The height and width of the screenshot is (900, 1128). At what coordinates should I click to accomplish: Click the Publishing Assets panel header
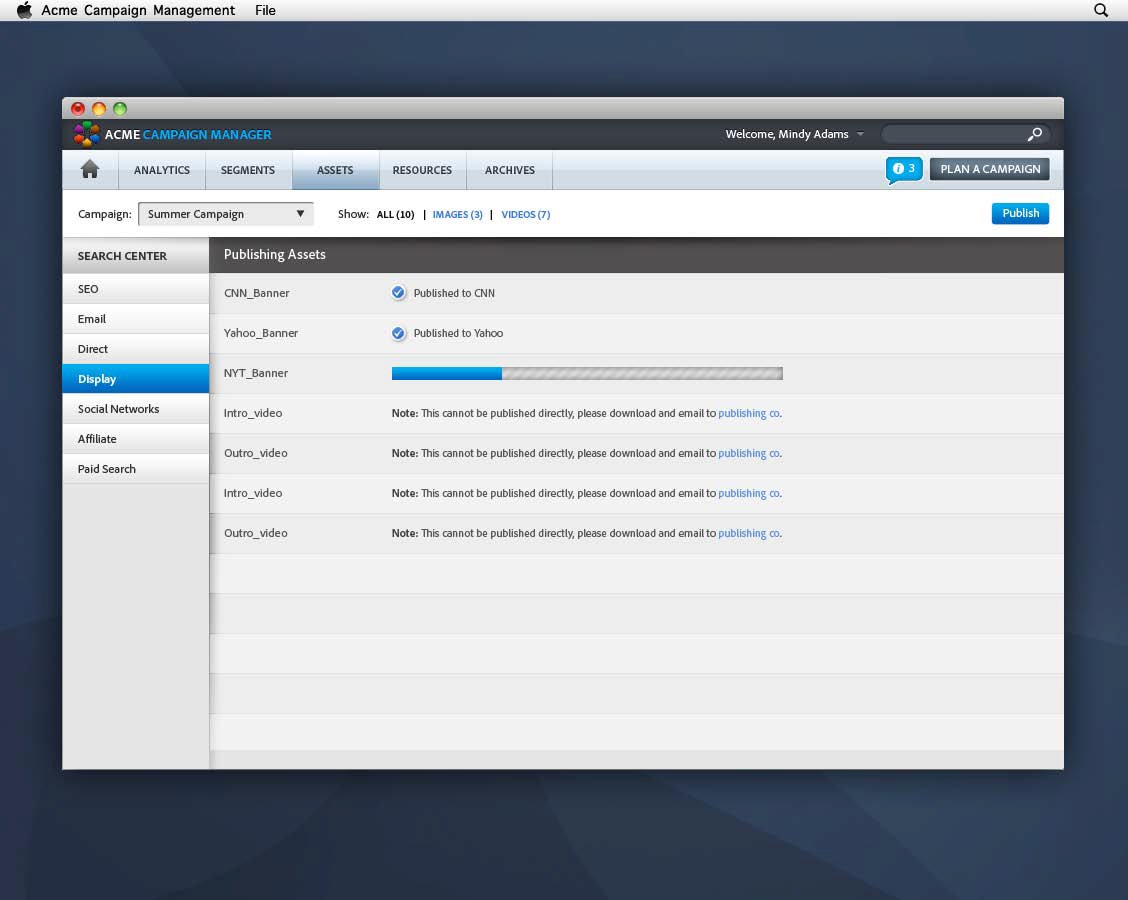(636, 255)
